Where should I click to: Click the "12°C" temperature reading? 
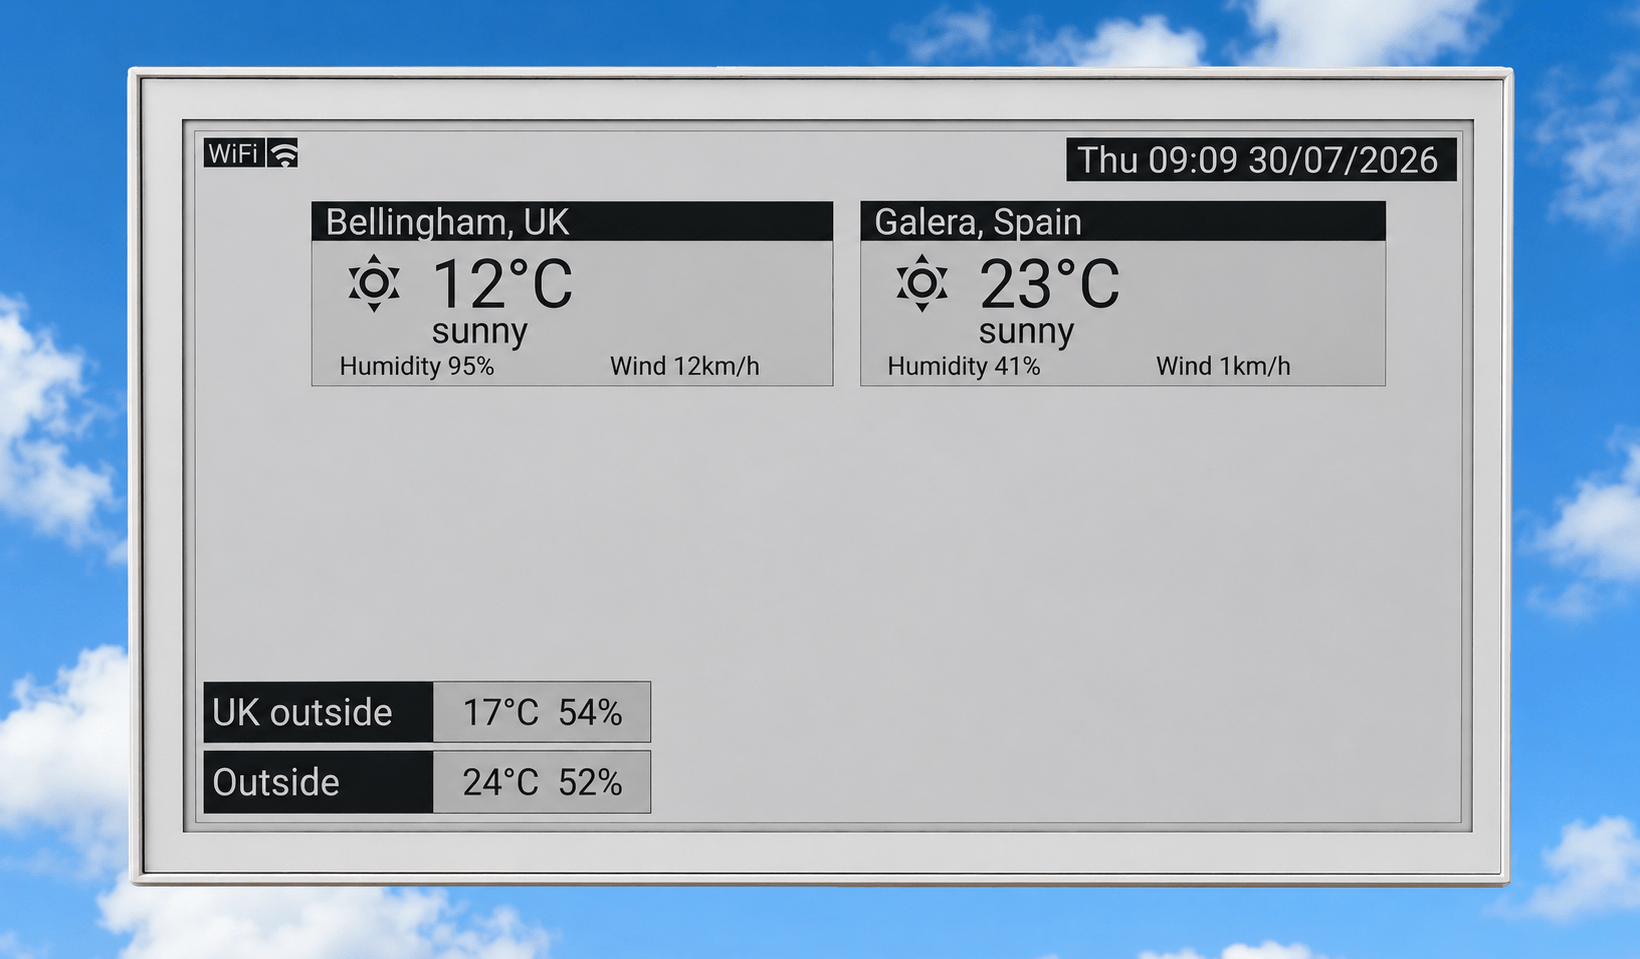click(x=502, y=285)
